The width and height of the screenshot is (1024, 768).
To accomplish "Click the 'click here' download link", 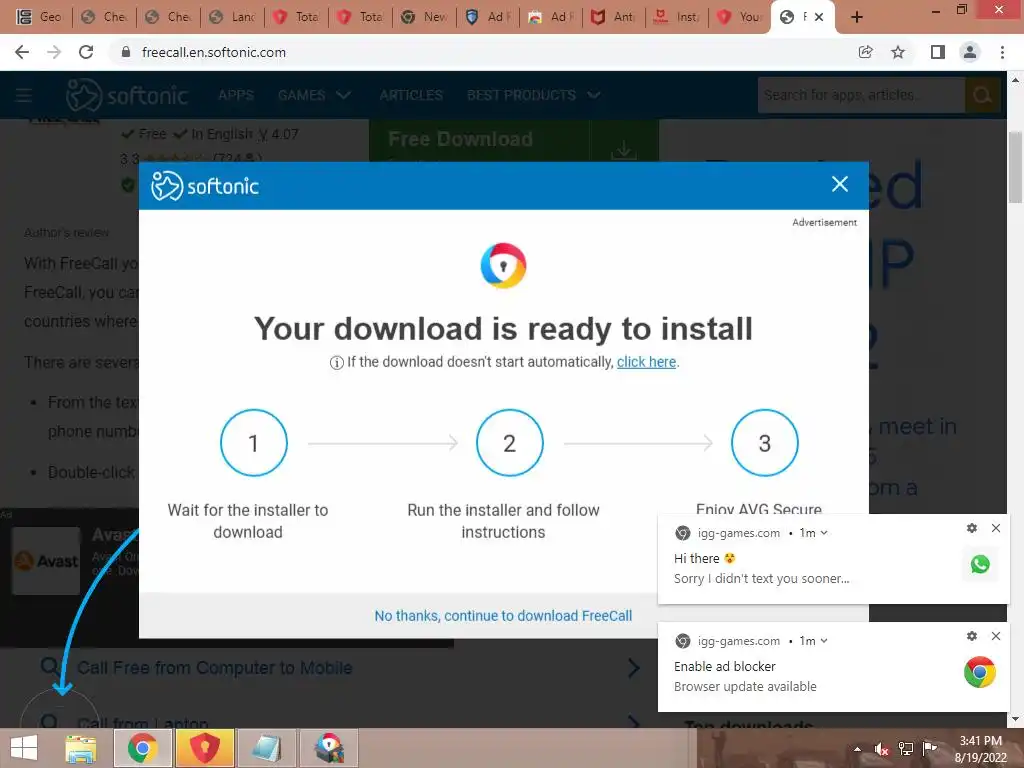I will [646, 362].
